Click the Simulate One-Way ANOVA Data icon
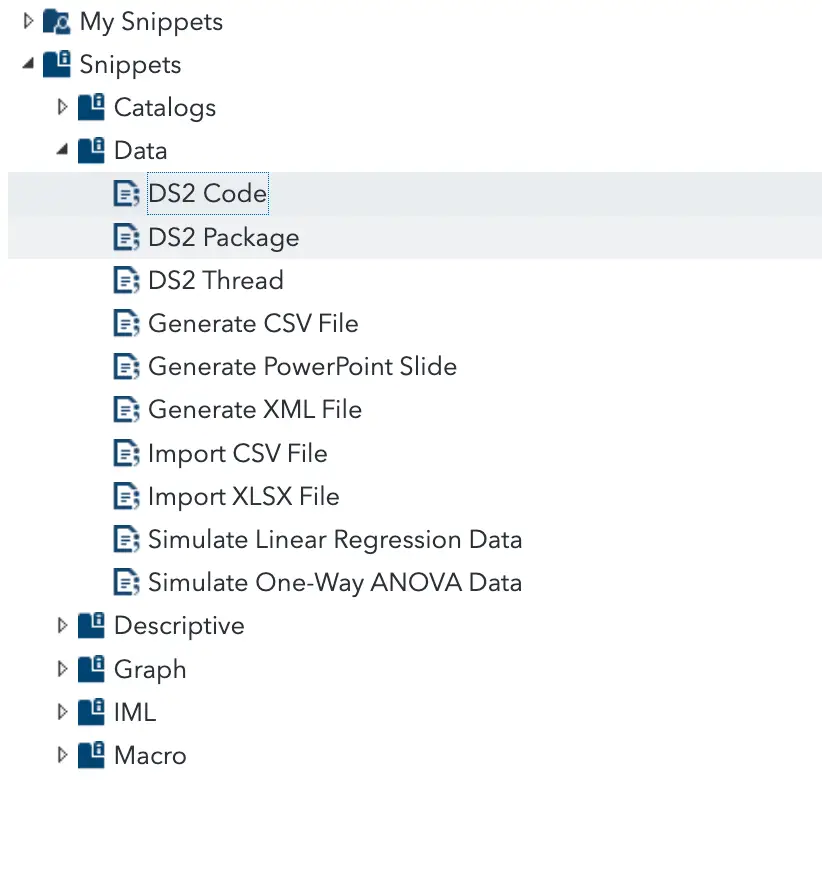 (126, 582)
